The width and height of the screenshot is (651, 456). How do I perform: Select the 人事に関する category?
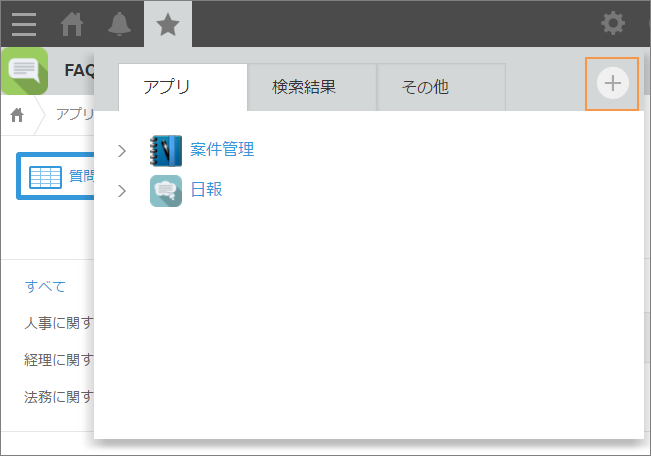click(x=59, y=323)
